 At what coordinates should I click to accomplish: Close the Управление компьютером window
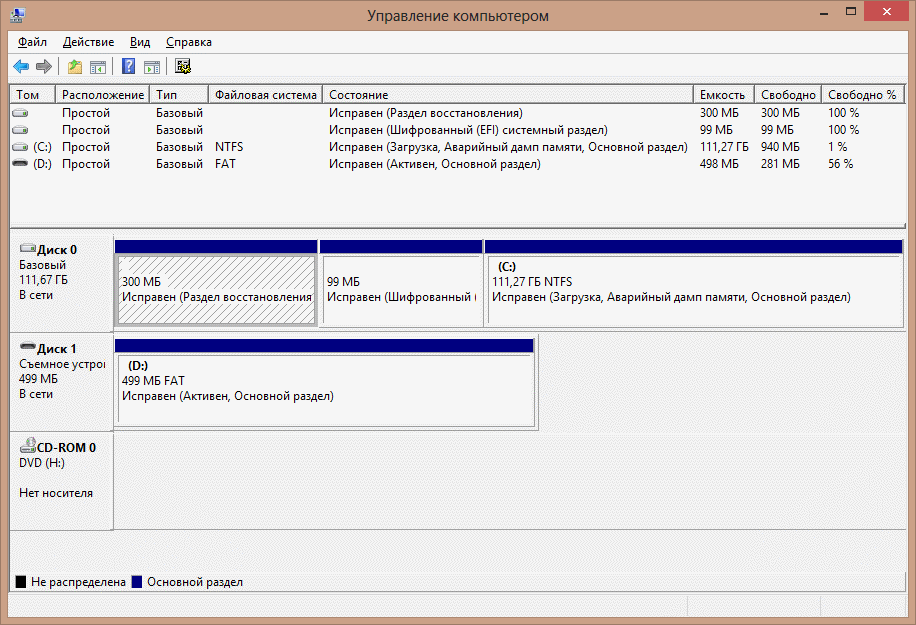(886, 12)
